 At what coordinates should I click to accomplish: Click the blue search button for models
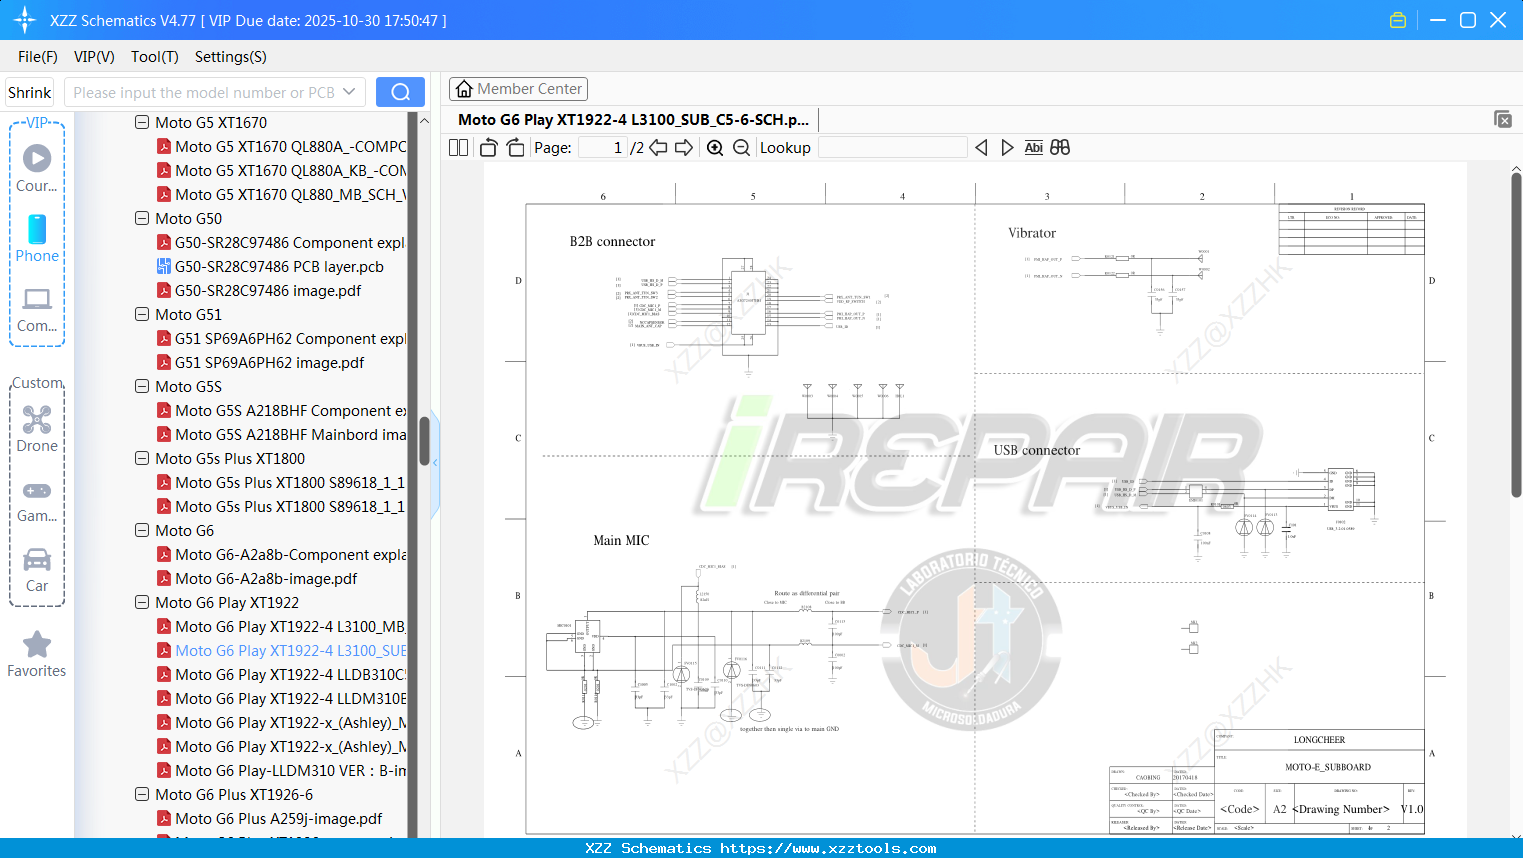pos(400,92)
